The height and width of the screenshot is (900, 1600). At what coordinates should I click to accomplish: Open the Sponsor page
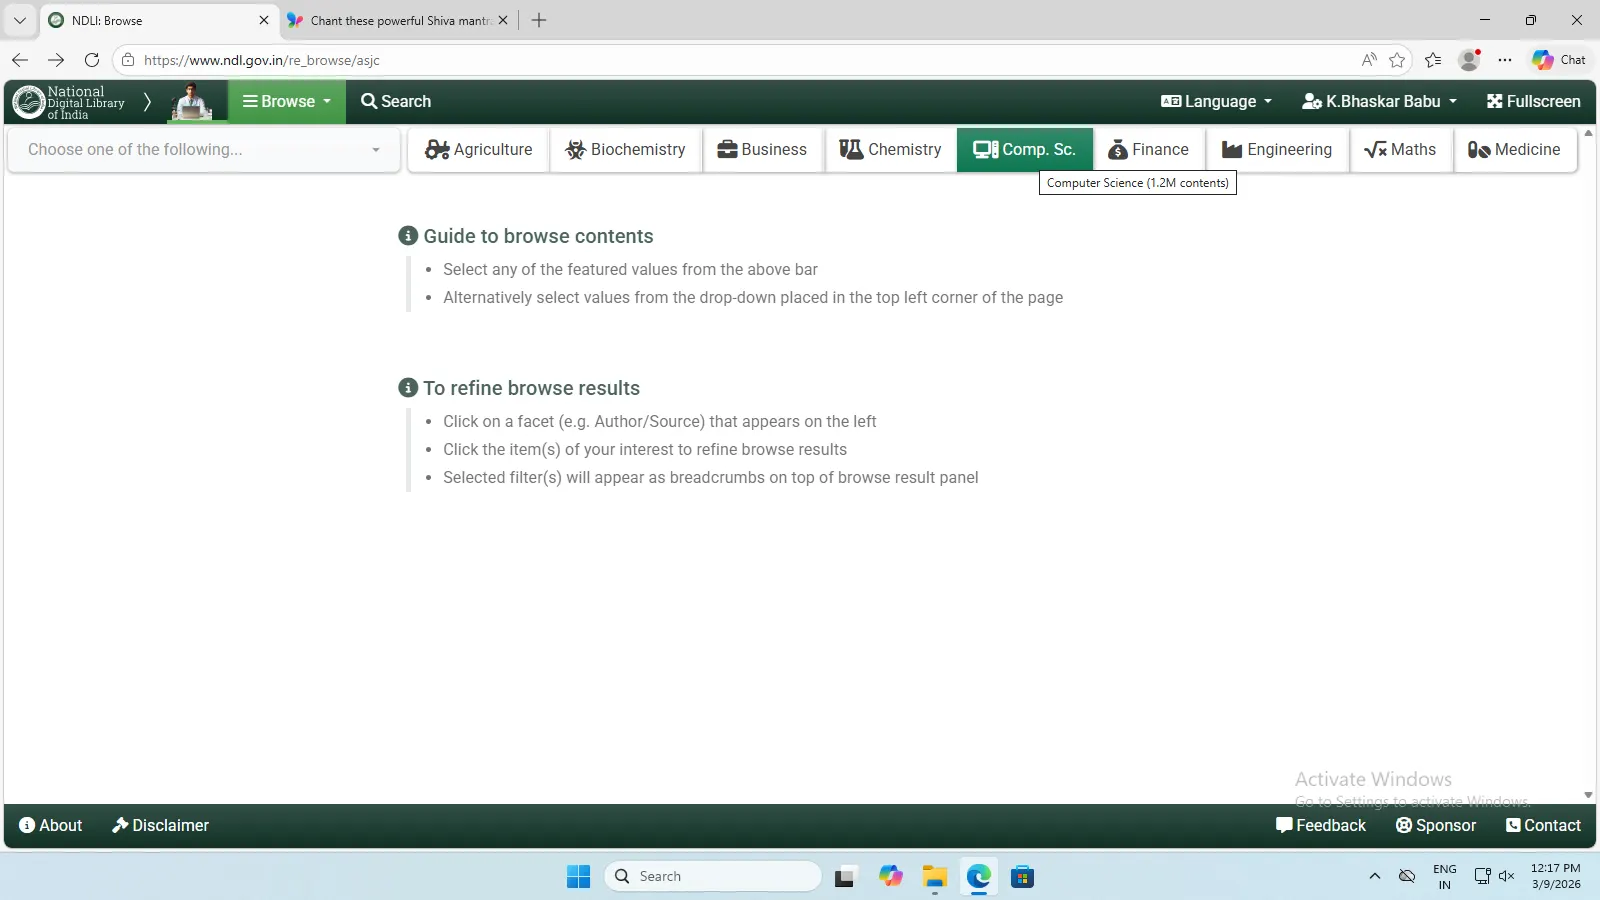pyautogui.click(x=1435, y=826)
